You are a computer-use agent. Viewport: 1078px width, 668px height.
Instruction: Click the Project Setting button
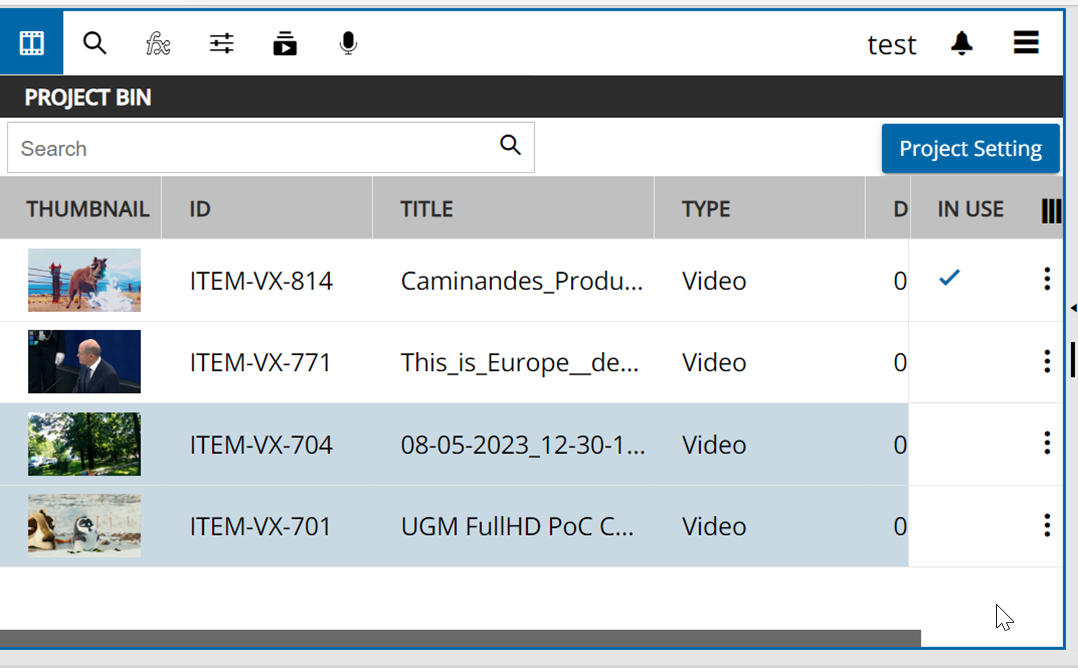[969, 147]
